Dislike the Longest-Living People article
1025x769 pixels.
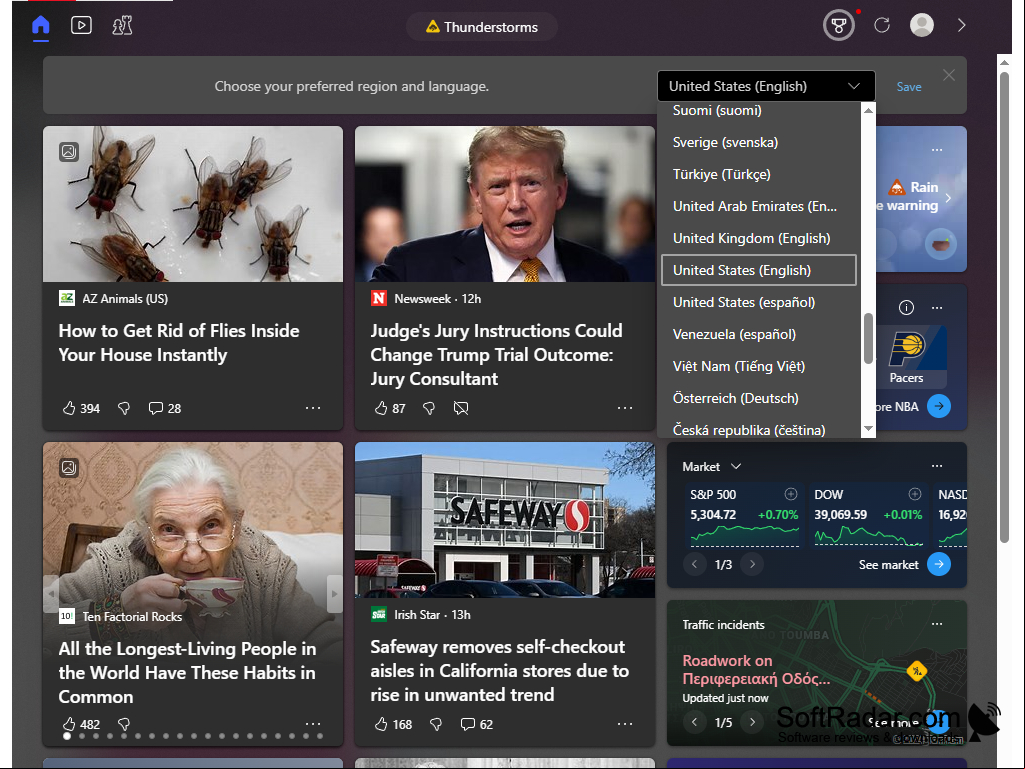pos(124,724)
